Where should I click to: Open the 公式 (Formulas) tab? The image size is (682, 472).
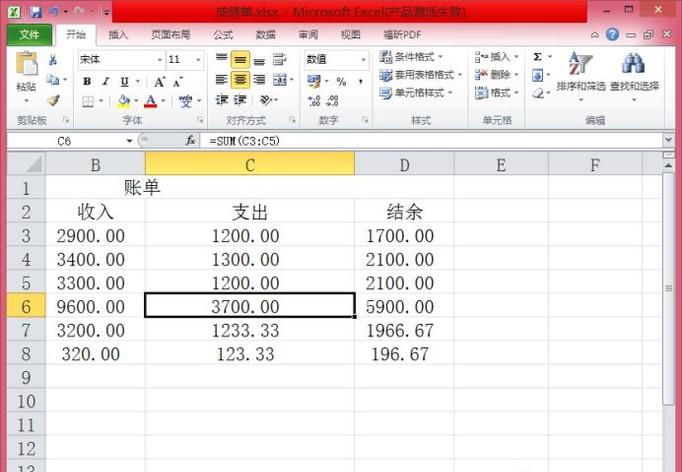click(223, 35)
